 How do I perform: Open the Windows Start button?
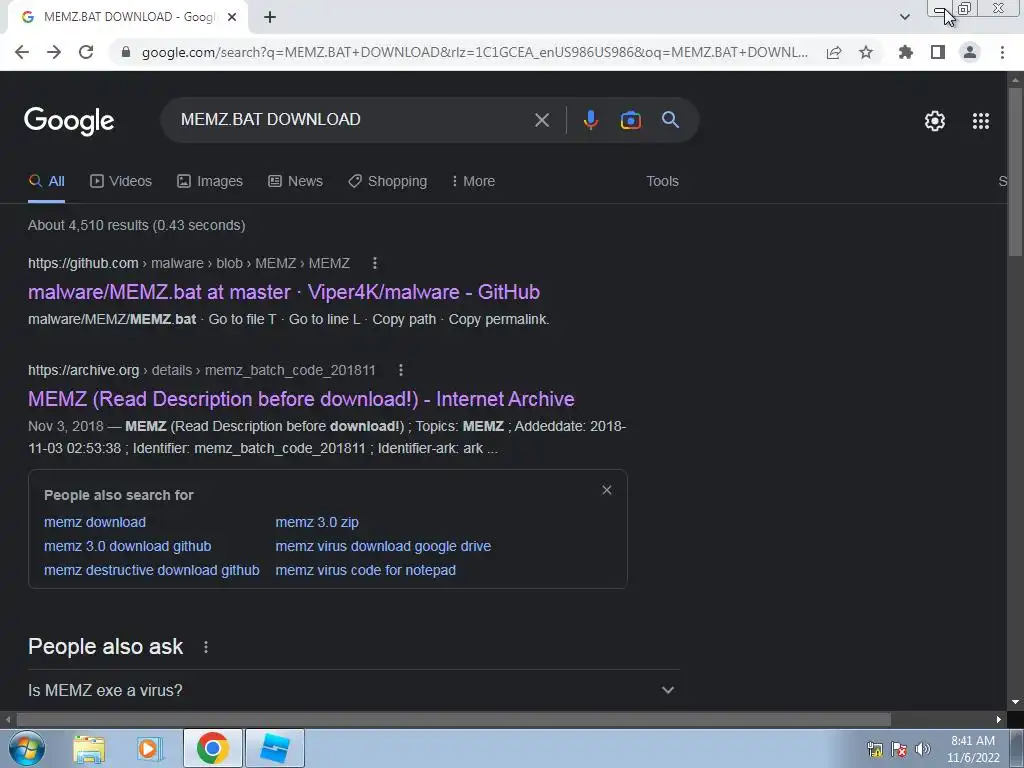tap(27, 748)
